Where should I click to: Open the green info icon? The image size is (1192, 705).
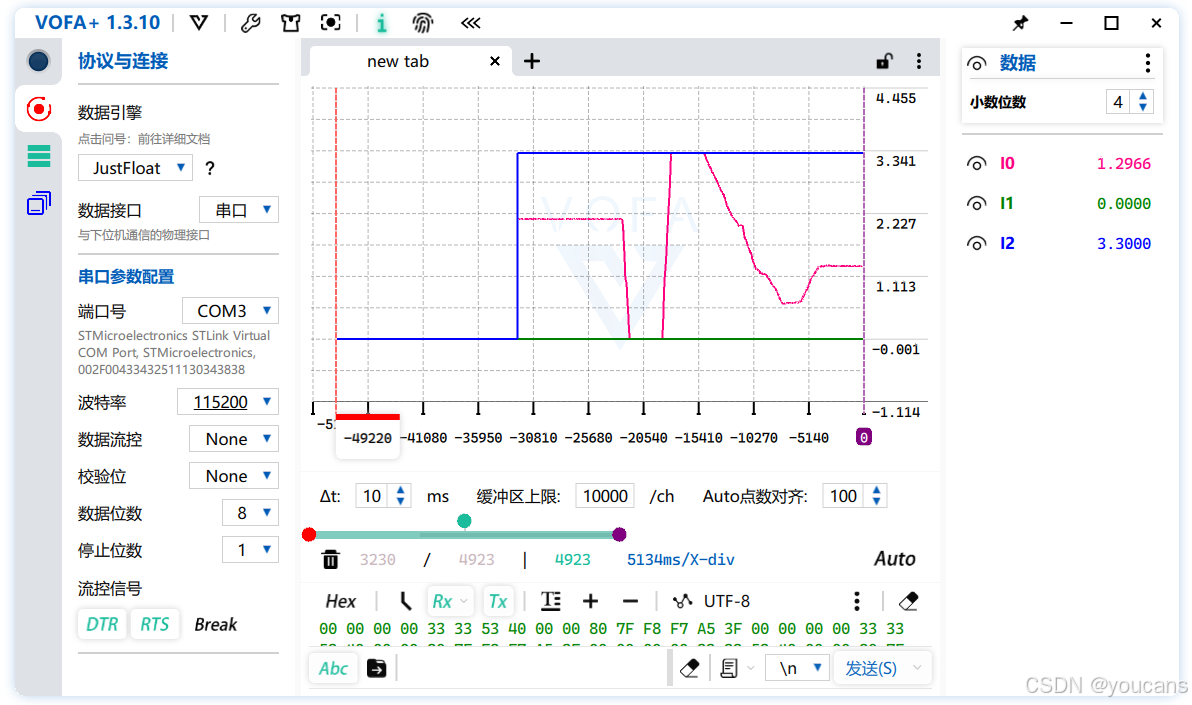pos(381,23)
